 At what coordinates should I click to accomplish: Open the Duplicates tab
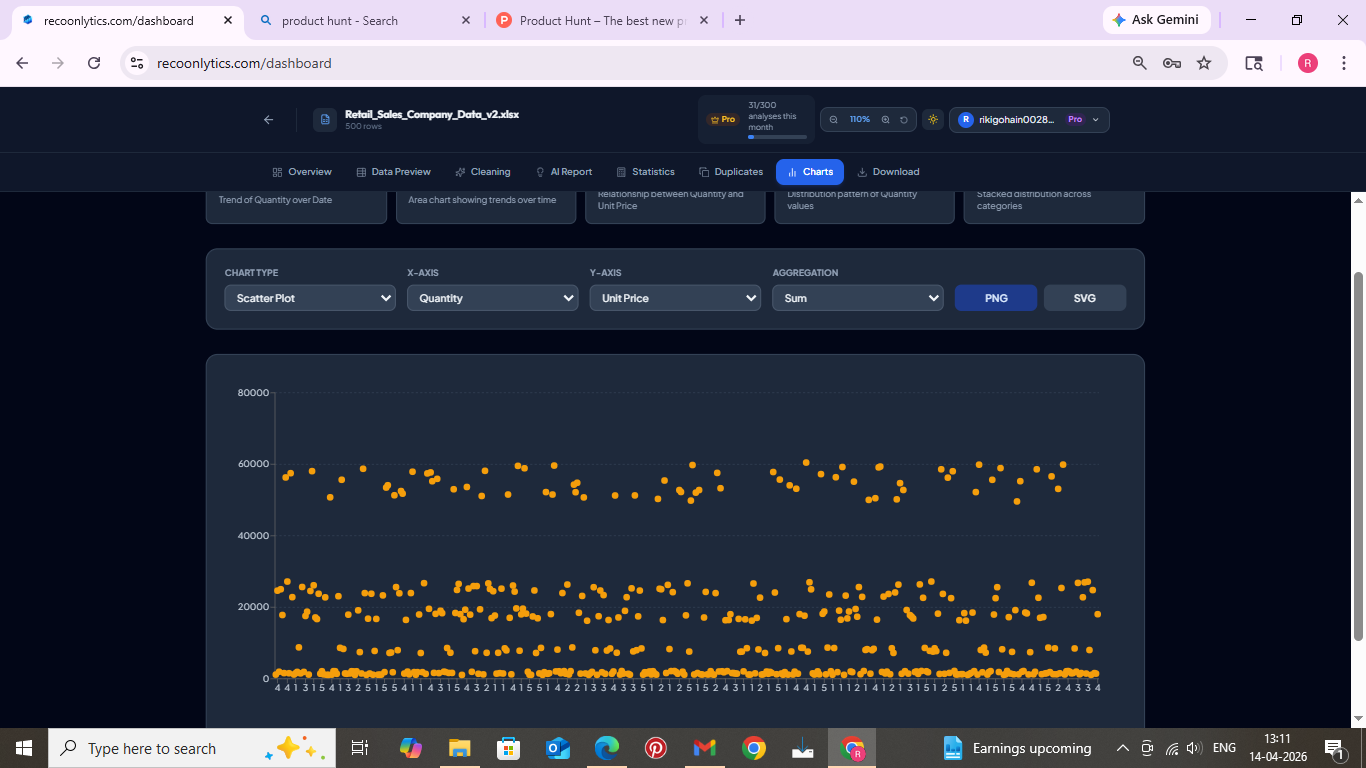click(x=731, y=172)
